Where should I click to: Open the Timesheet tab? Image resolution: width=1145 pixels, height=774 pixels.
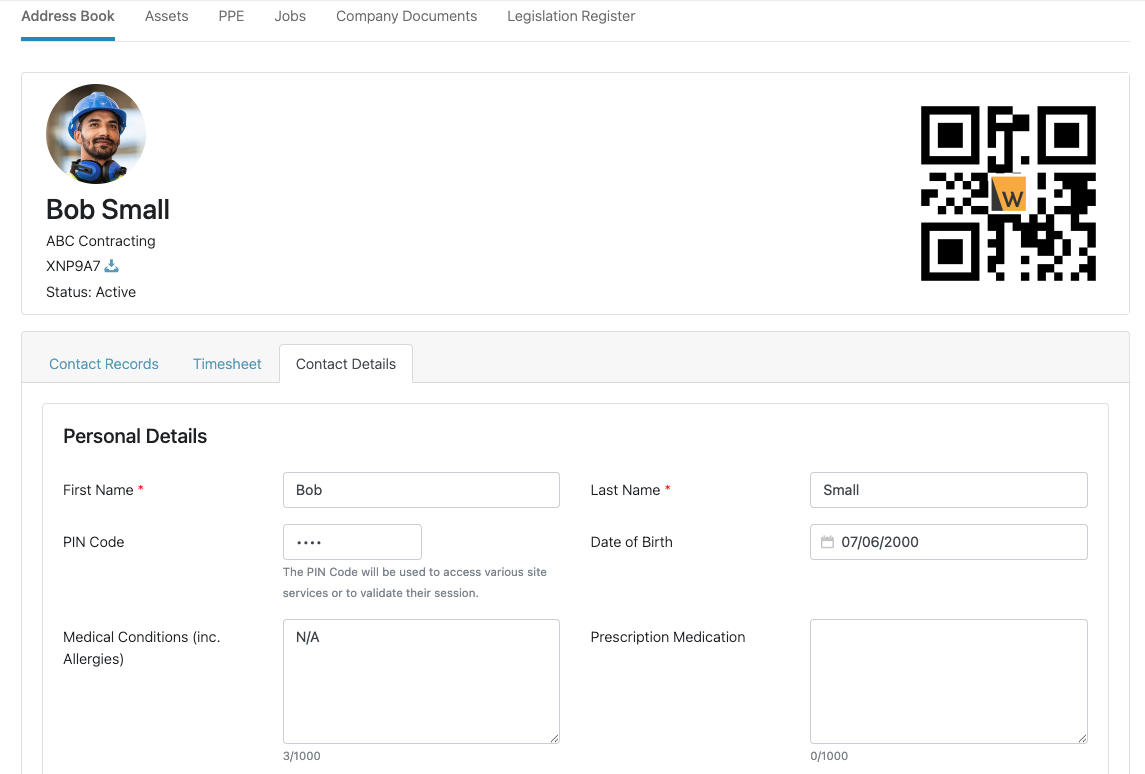pyautogui.click(x=227, y=364)
